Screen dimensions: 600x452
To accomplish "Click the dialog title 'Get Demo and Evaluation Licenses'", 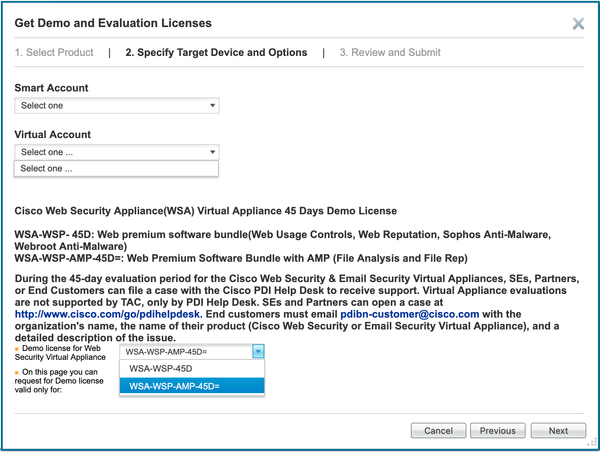I will pyautogui.click(x=113, y=23).
